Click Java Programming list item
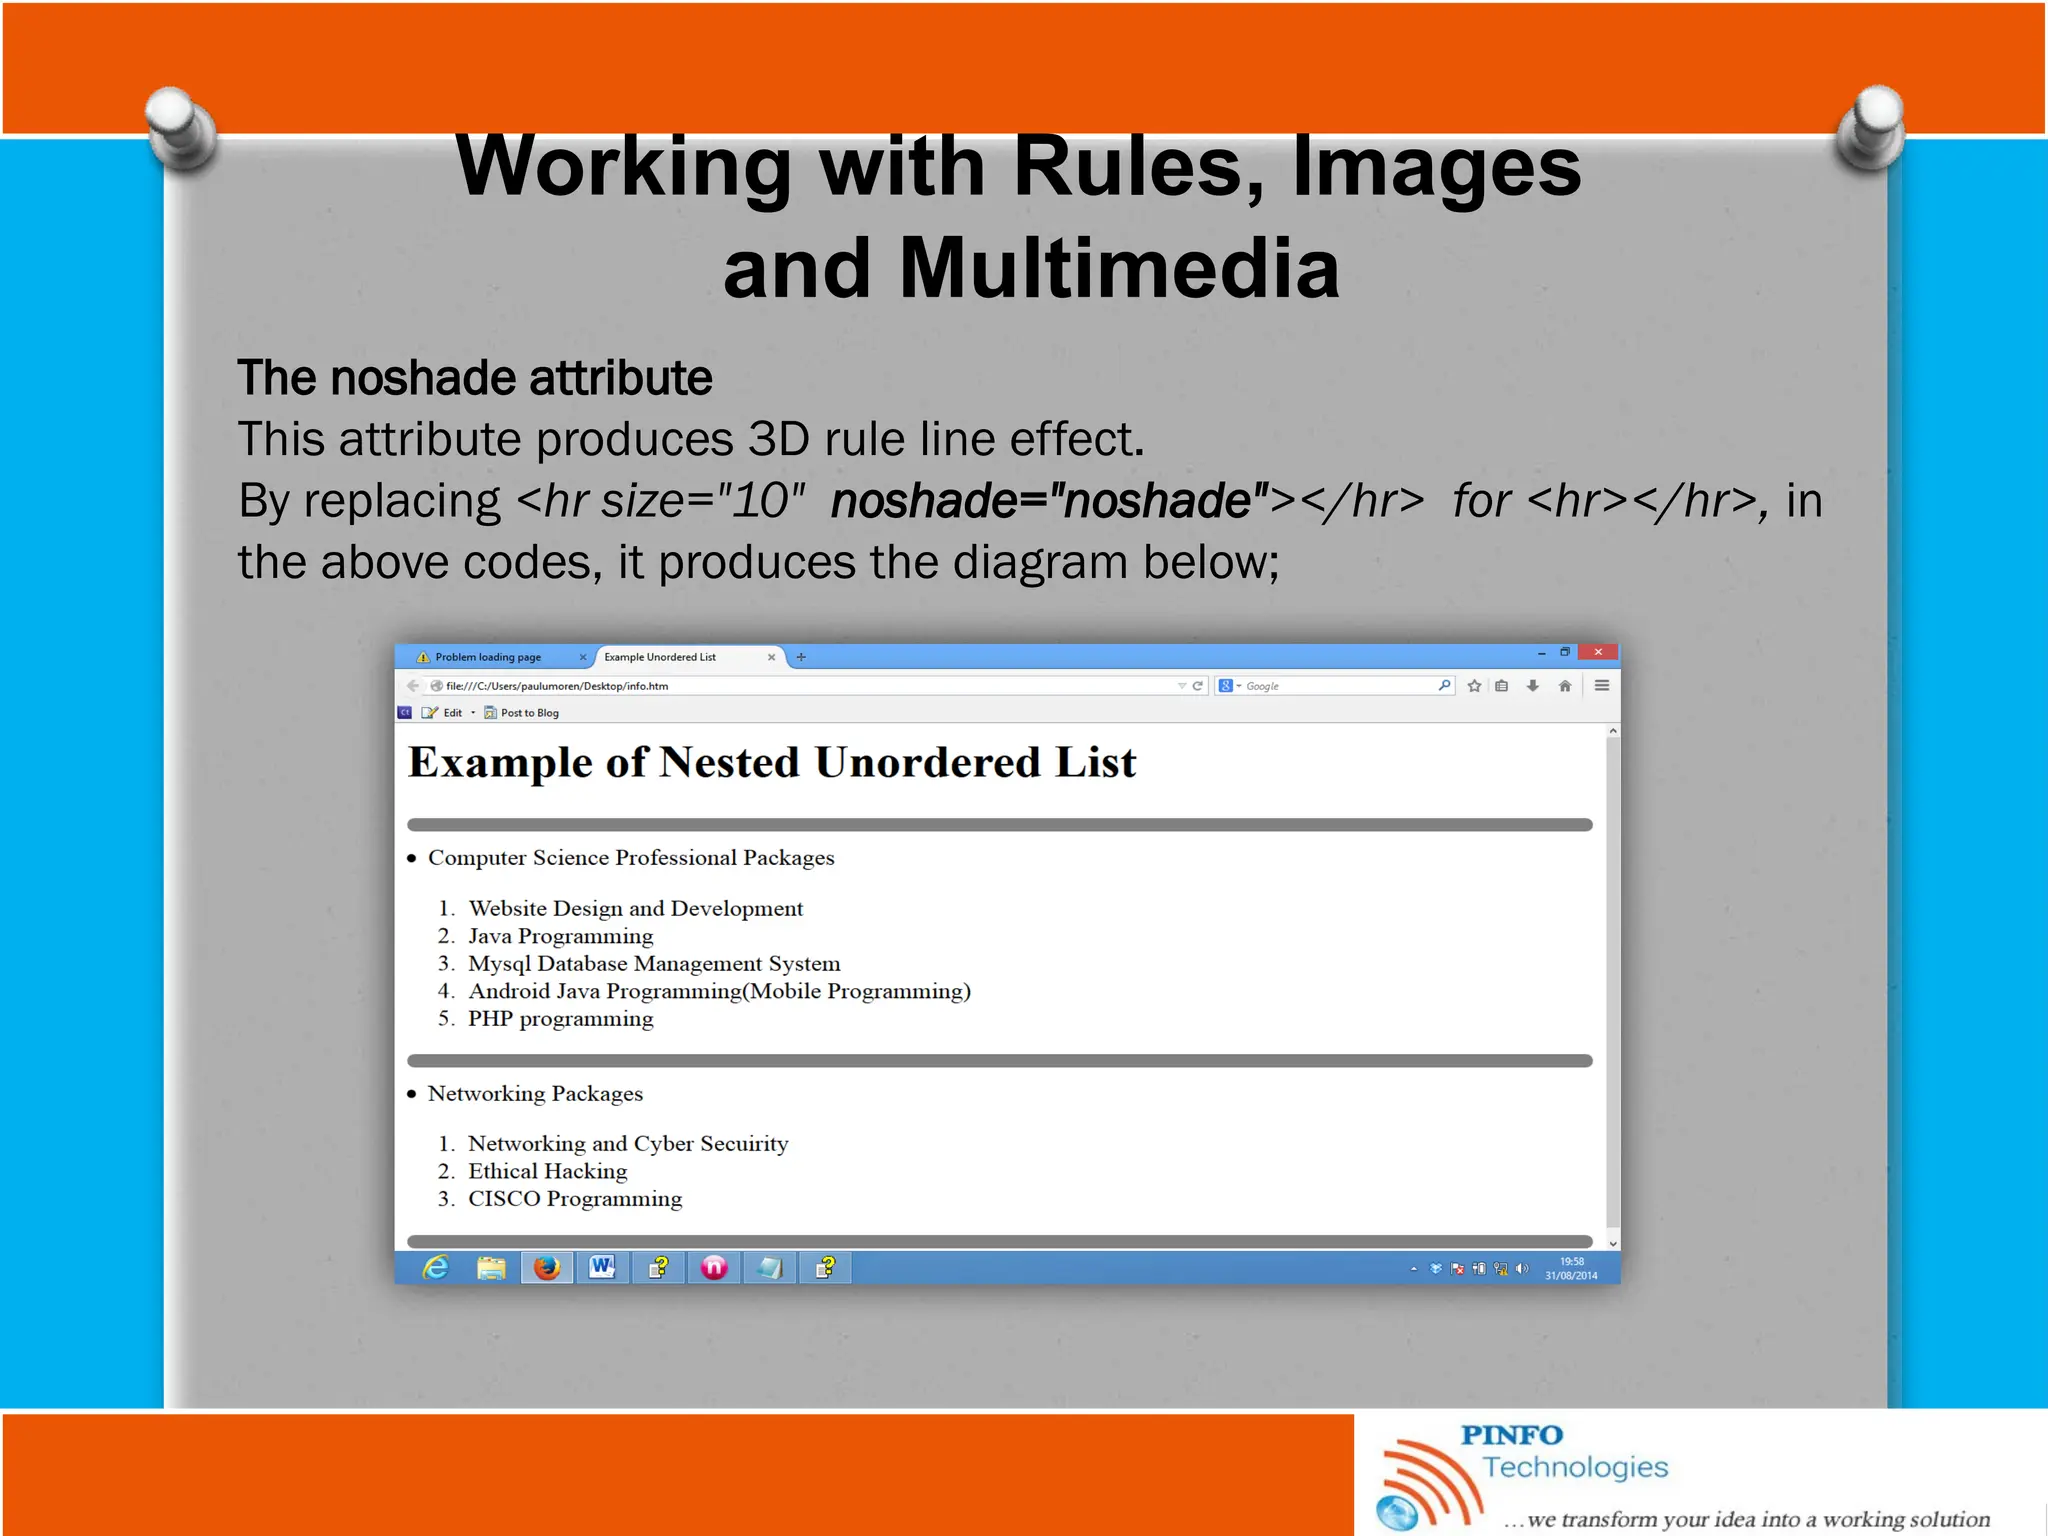This screenshot has width=2048, height=1536. point(561,937)
